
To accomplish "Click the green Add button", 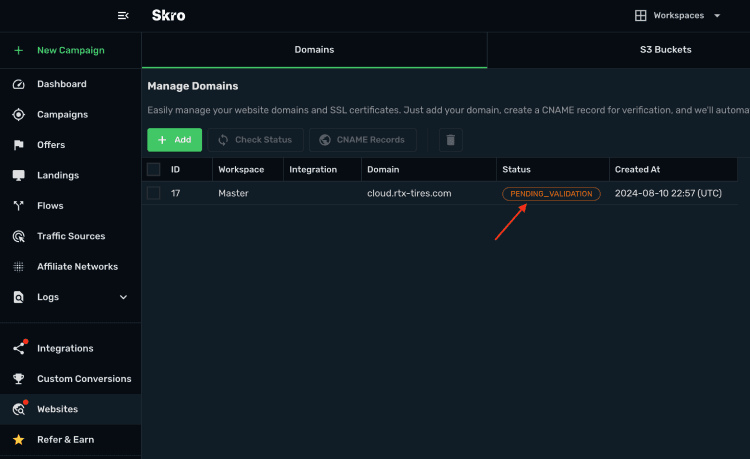I will 175,140.
